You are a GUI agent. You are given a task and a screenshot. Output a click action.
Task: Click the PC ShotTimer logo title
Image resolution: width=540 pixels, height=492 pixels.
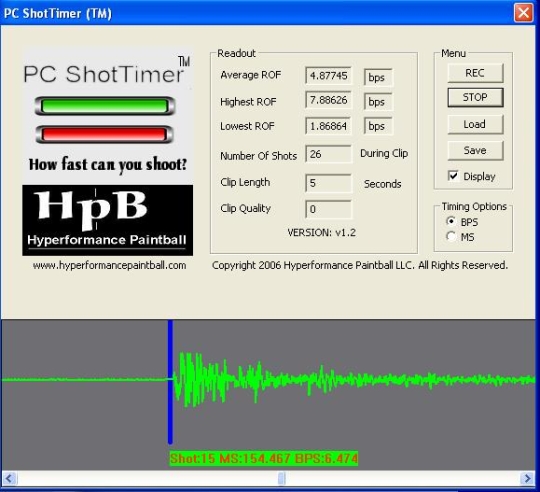click(x=107, y=71)
